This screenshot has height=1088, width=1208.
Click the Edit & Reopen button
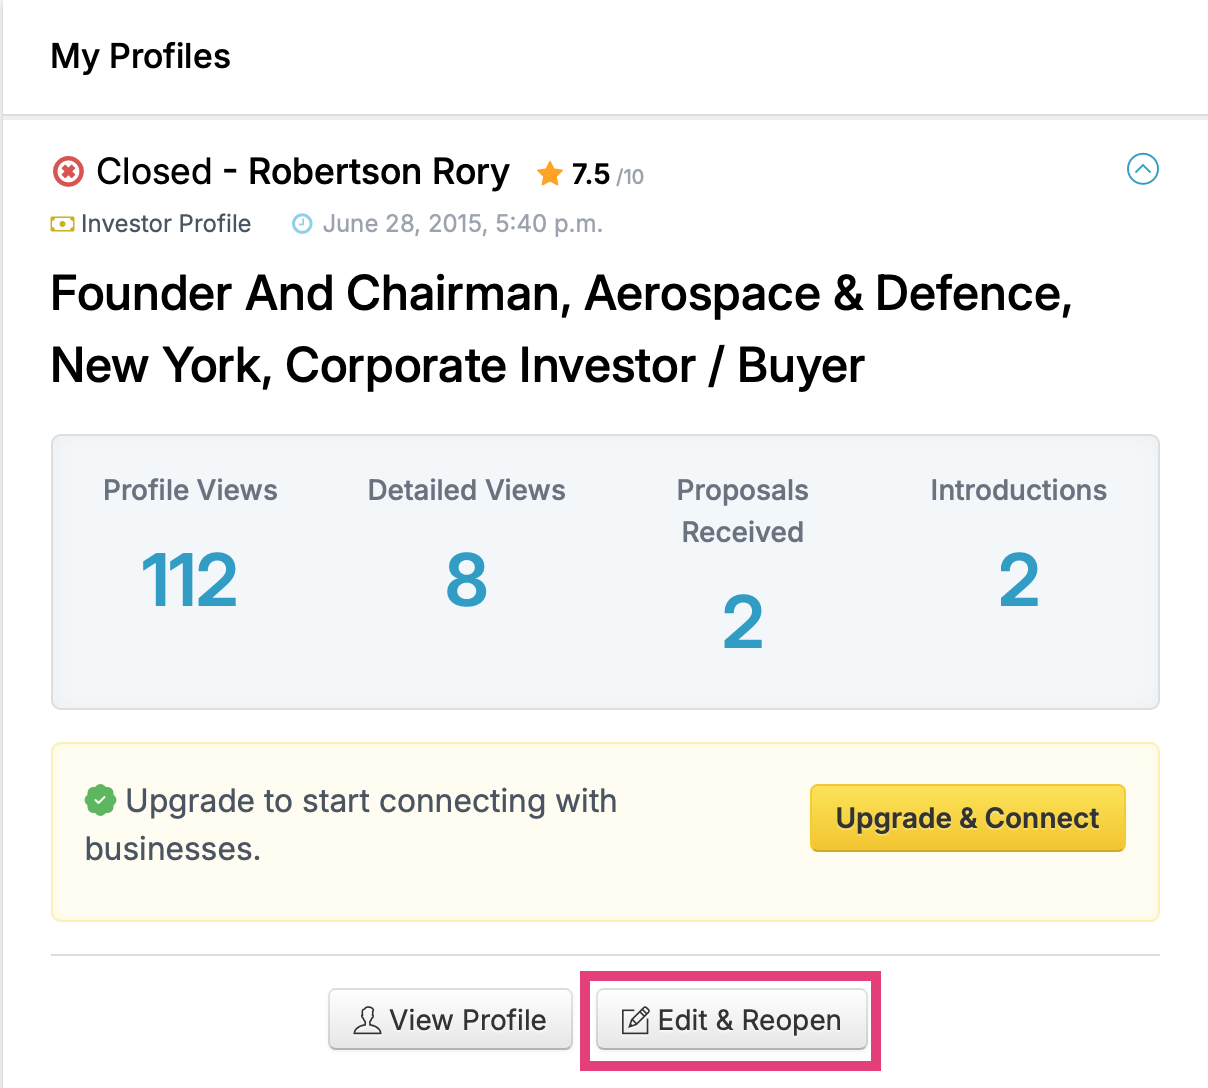point(732,1019)
